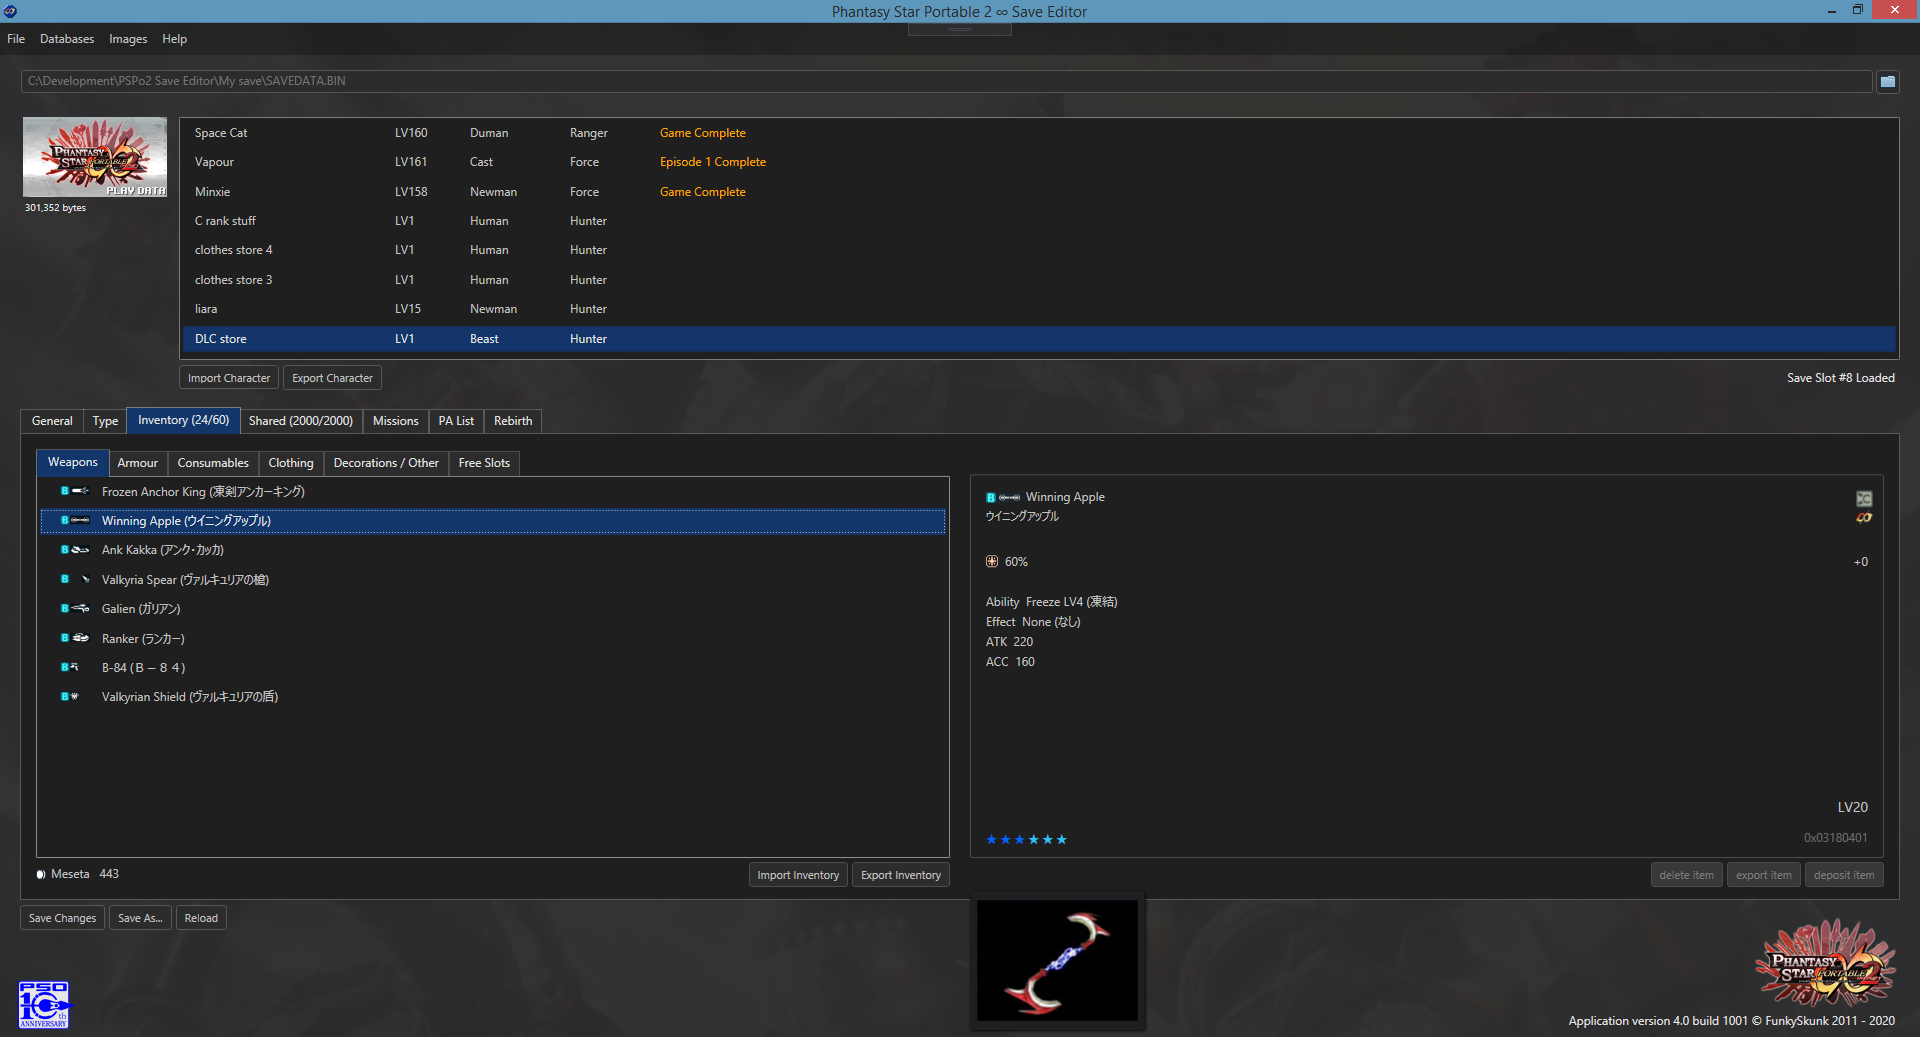Click the red infinity icon in the details panel
This screenshot has height=1037, width=1920.
point(1864,517)
